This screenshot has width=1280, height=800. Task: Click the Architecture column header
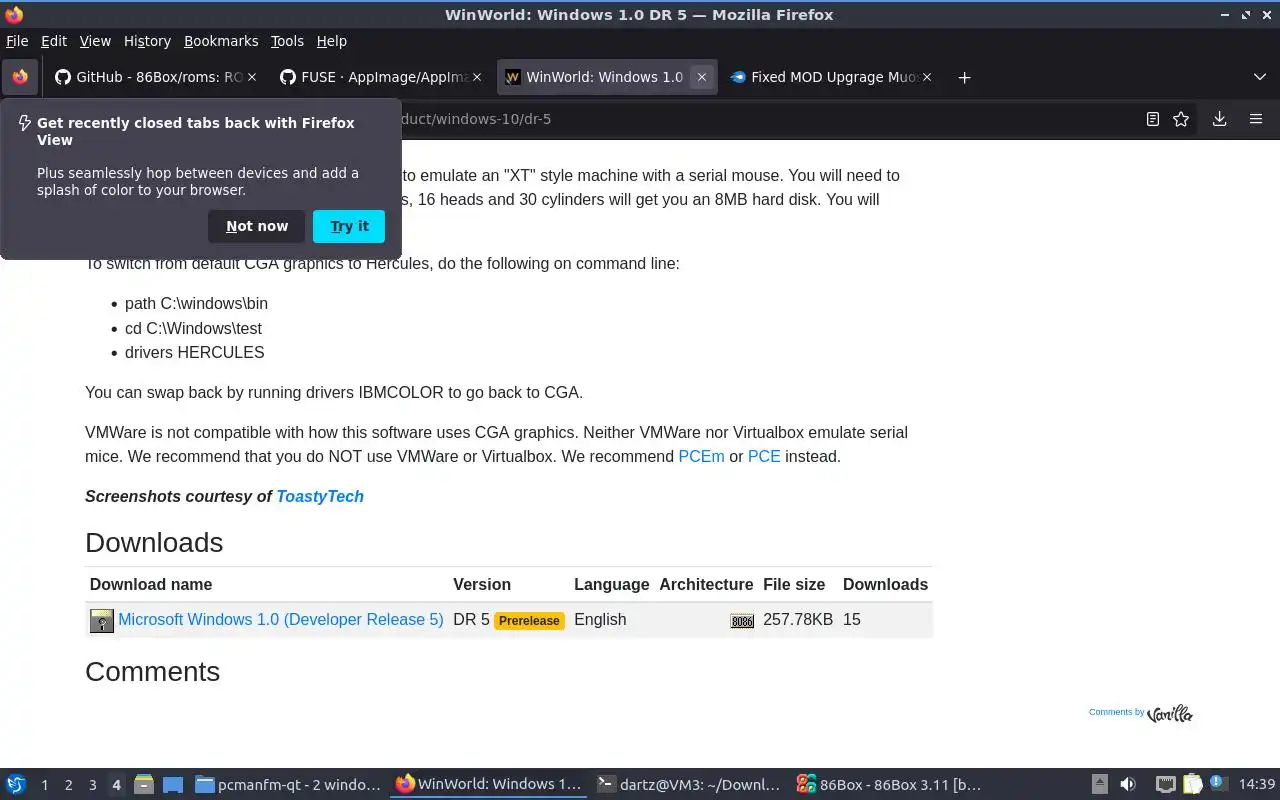(x=706, y=585)
